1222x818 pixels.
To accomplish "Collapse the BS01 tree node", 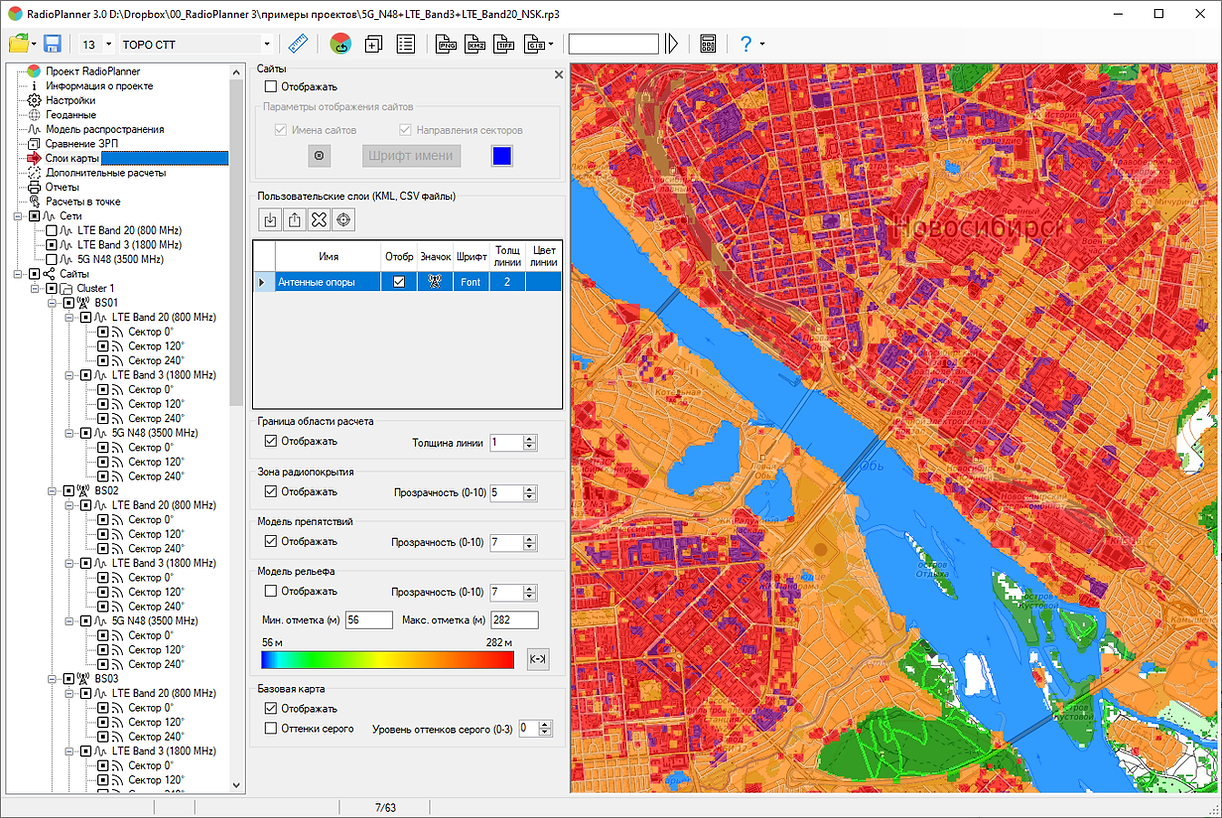I will tap(51, 303).
